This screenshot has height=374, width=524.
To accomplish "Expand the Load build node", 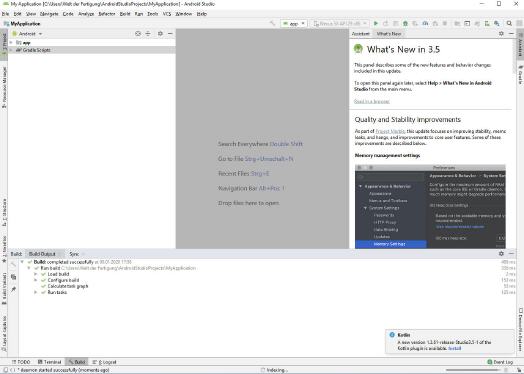I will (x=36, y=274).
